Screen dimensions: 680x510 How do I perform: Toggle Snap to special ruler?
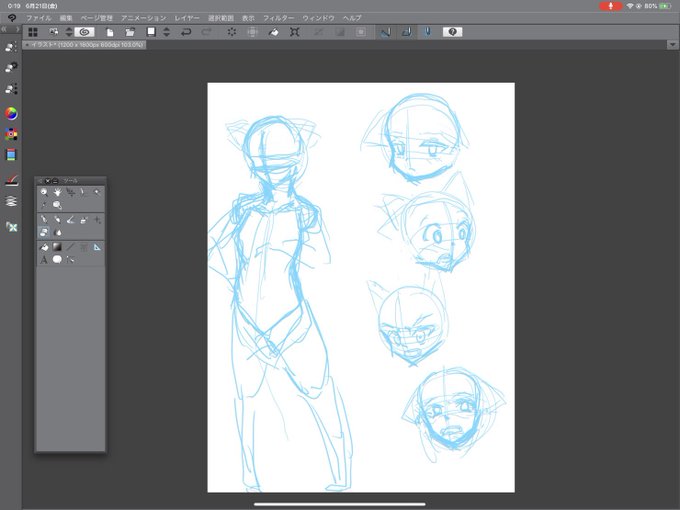tap(406, 32)
